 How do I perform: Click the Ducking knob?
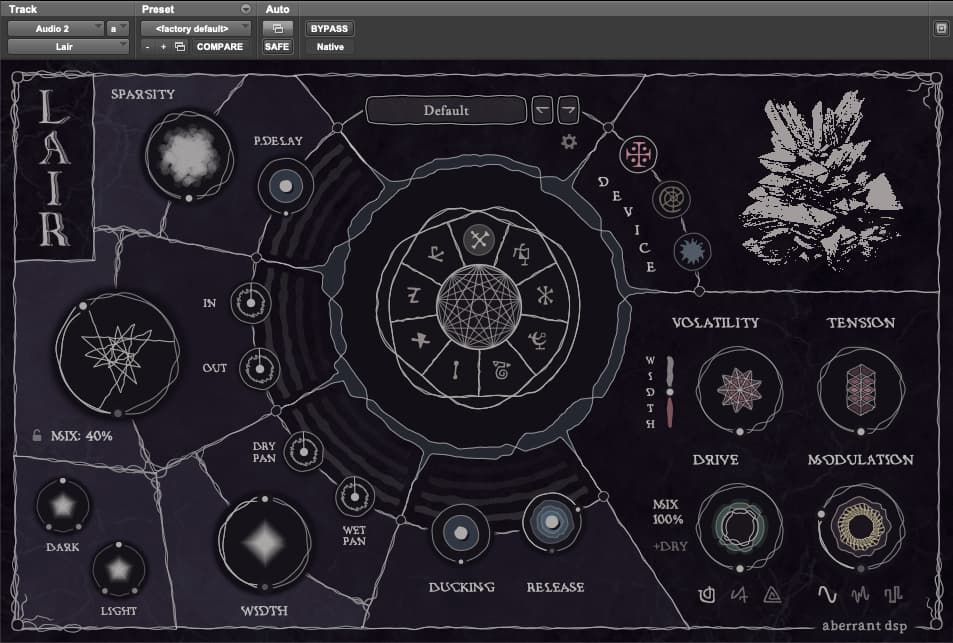click(x=461, y=533)
